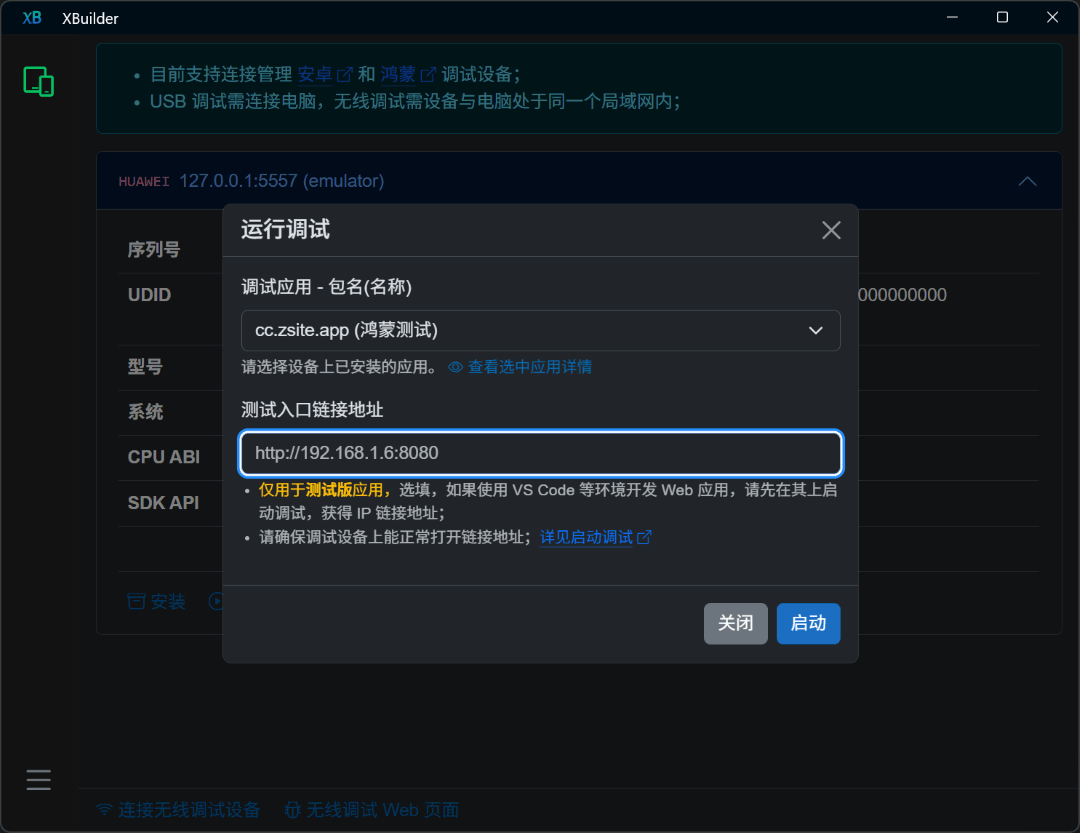The width and height of the screenshot is (1080, 833).
Task: Close the 运行调试 dialog with X
Action: pyautogui.click(x=831, y=230)
